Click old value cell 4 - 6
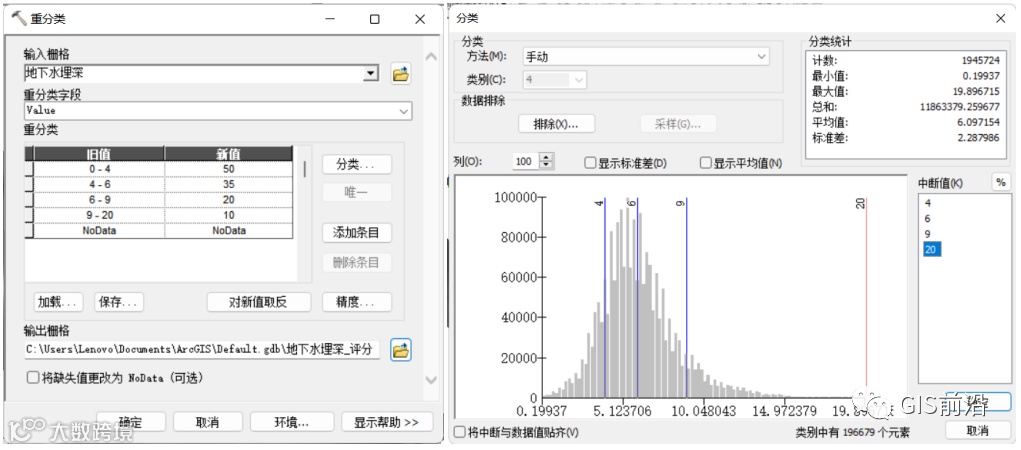Screen dimensions: 1021x450 [98, 184]
